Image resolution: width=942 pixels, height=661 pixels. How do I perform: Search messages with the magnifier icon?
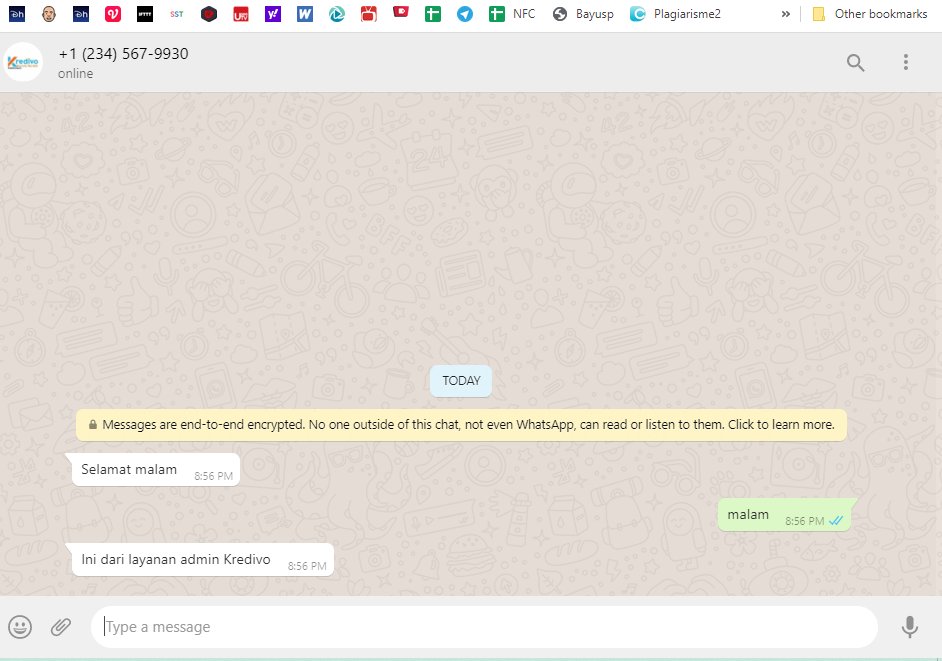point(855,62)
